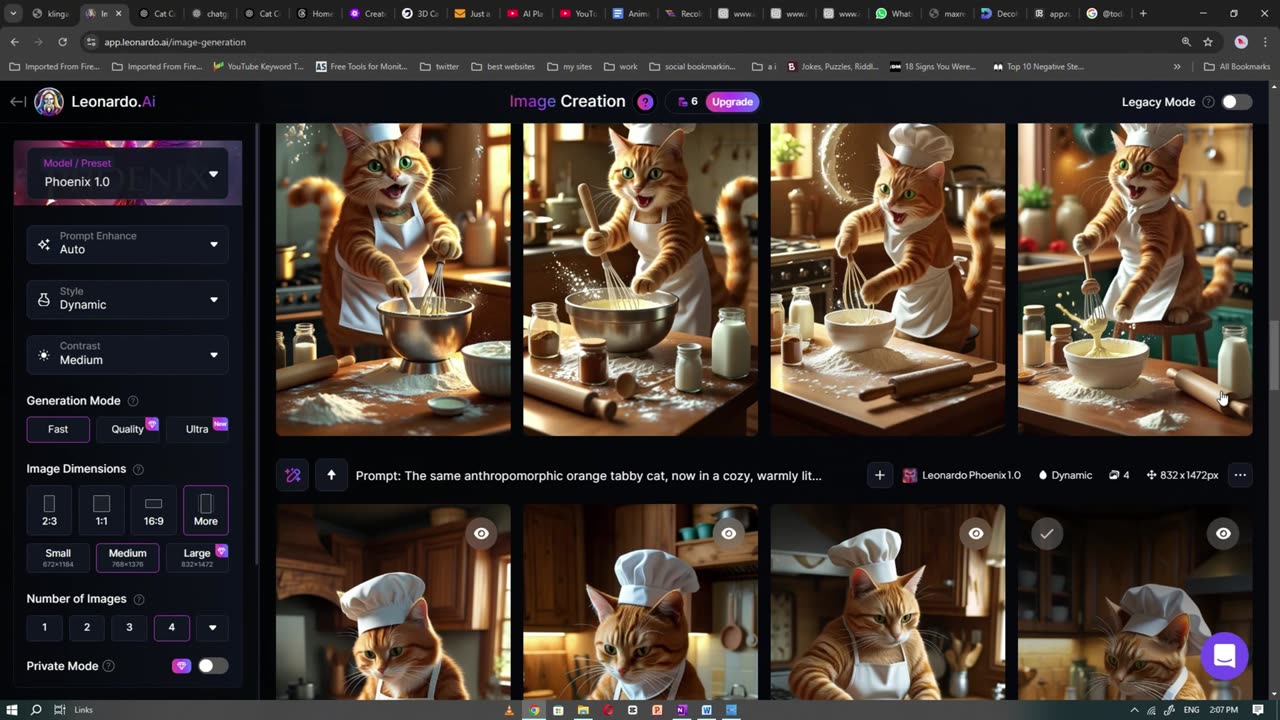Image resolution: width=1280 pixels, height=720 pixels.
Task: Open first top-row cat whisking image
Action: (x=393, y=279)
